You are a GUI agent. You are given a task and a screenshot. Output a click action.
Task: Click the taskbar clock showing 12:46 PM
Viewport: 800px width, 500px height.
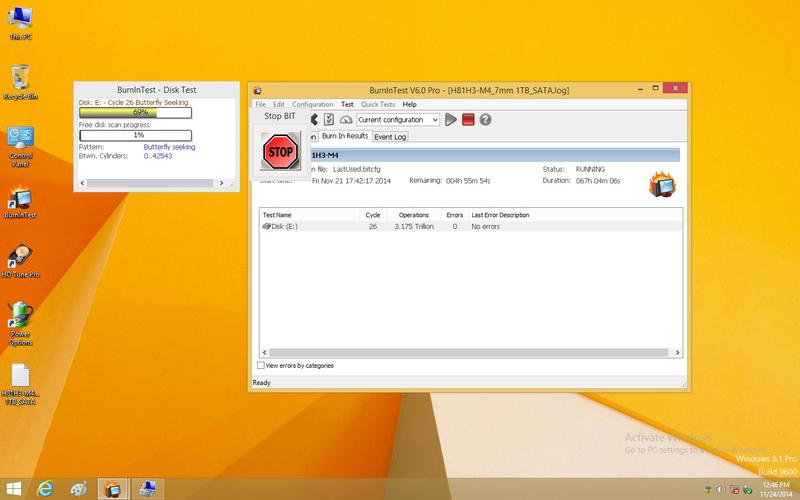777,489
